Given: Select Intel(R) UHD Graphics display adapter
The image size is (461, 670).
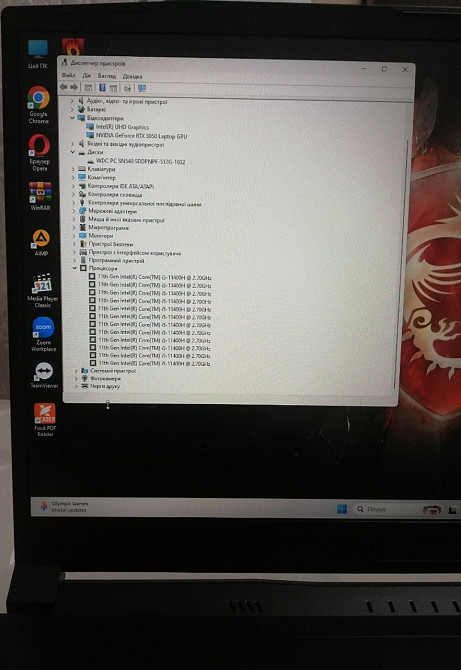Looking at the screenshot, I should click(x=122, y=127).
